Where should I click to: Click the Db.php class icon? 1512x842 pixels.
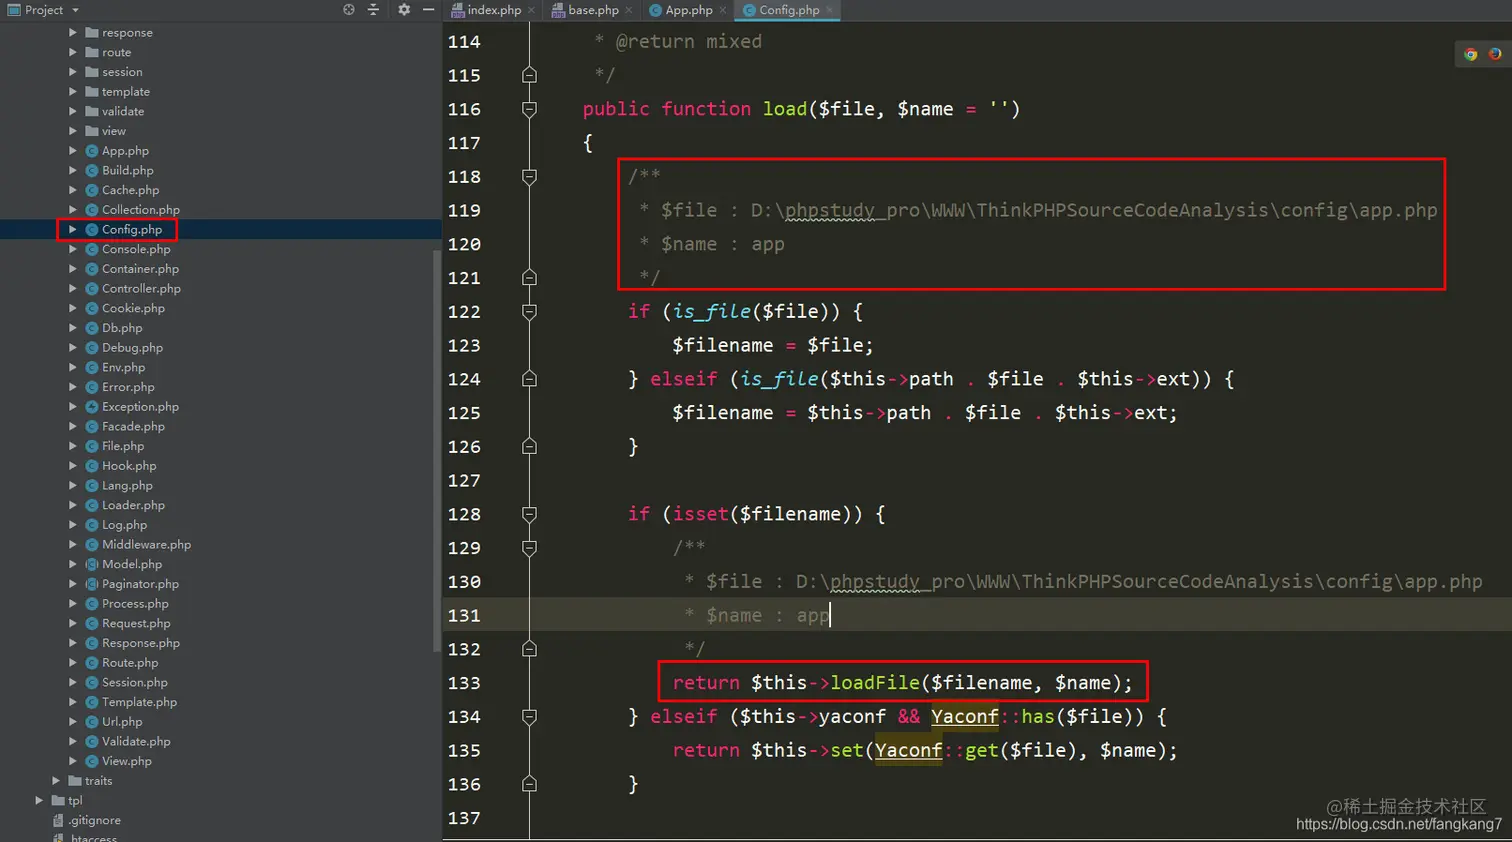coord(92,328)
